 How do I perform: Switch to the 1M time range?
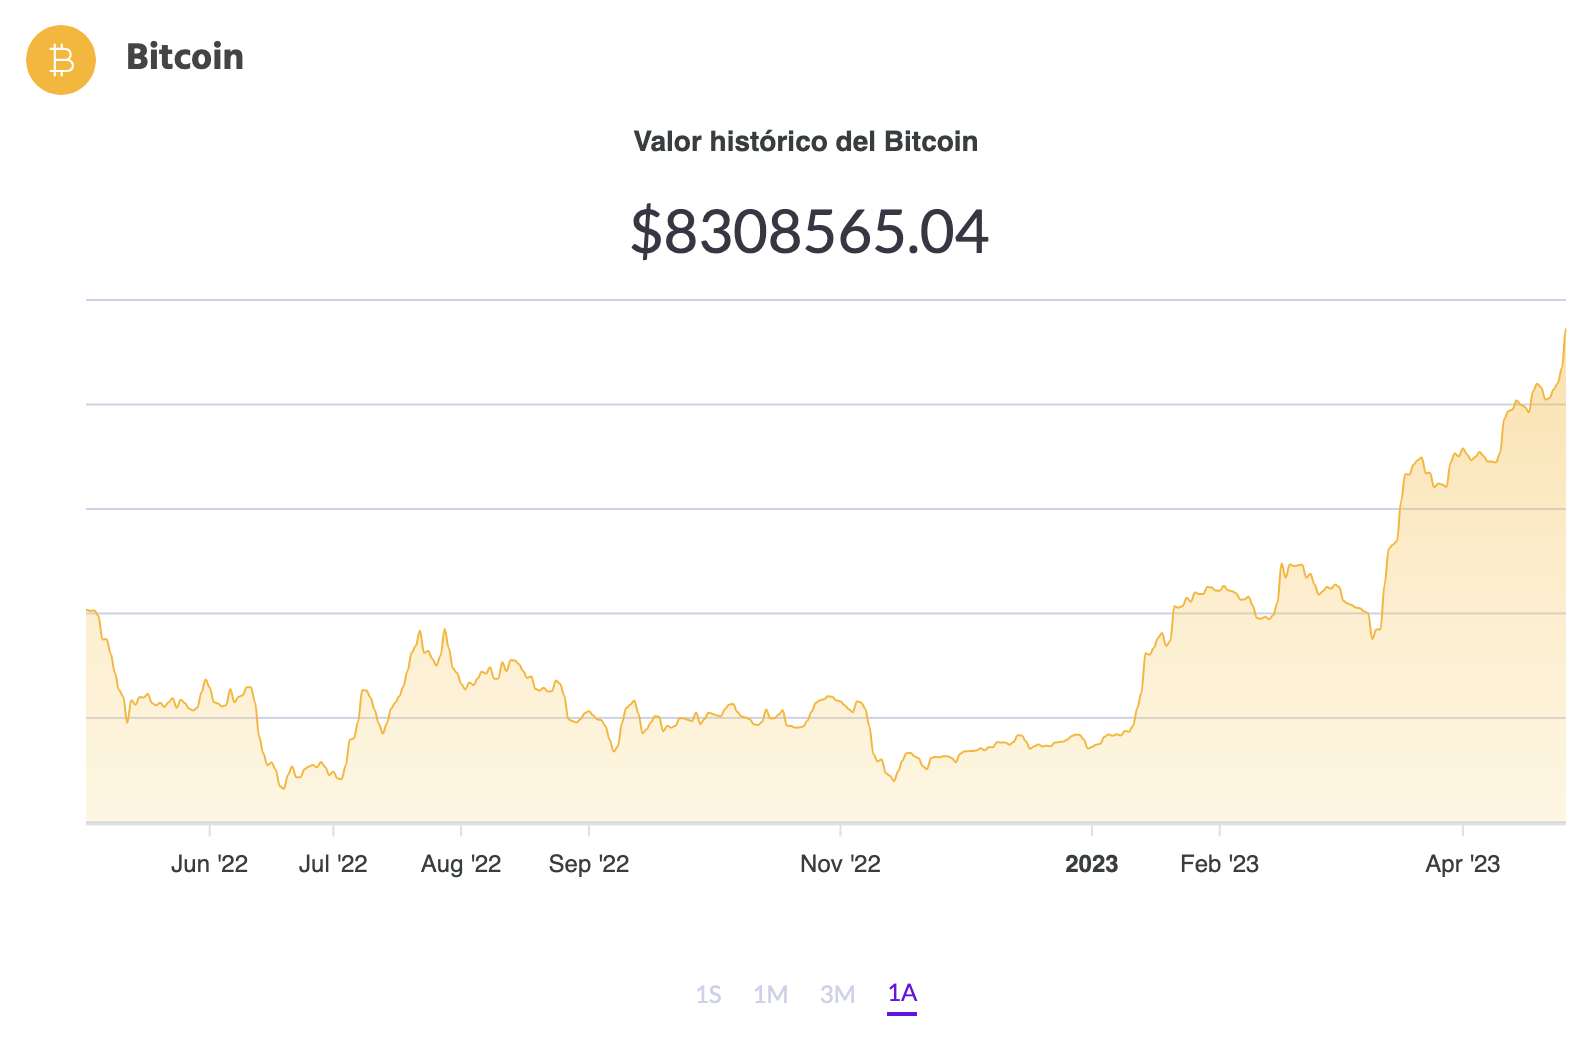(774, 994)
